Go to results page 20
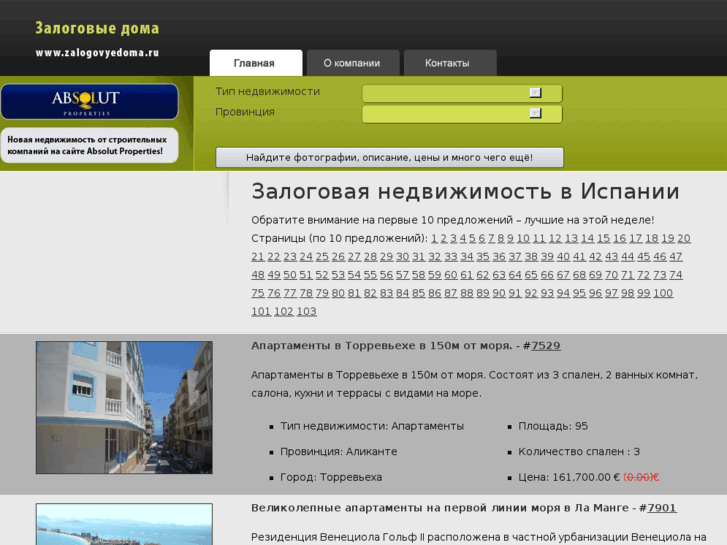 click(x=684, y=238)
